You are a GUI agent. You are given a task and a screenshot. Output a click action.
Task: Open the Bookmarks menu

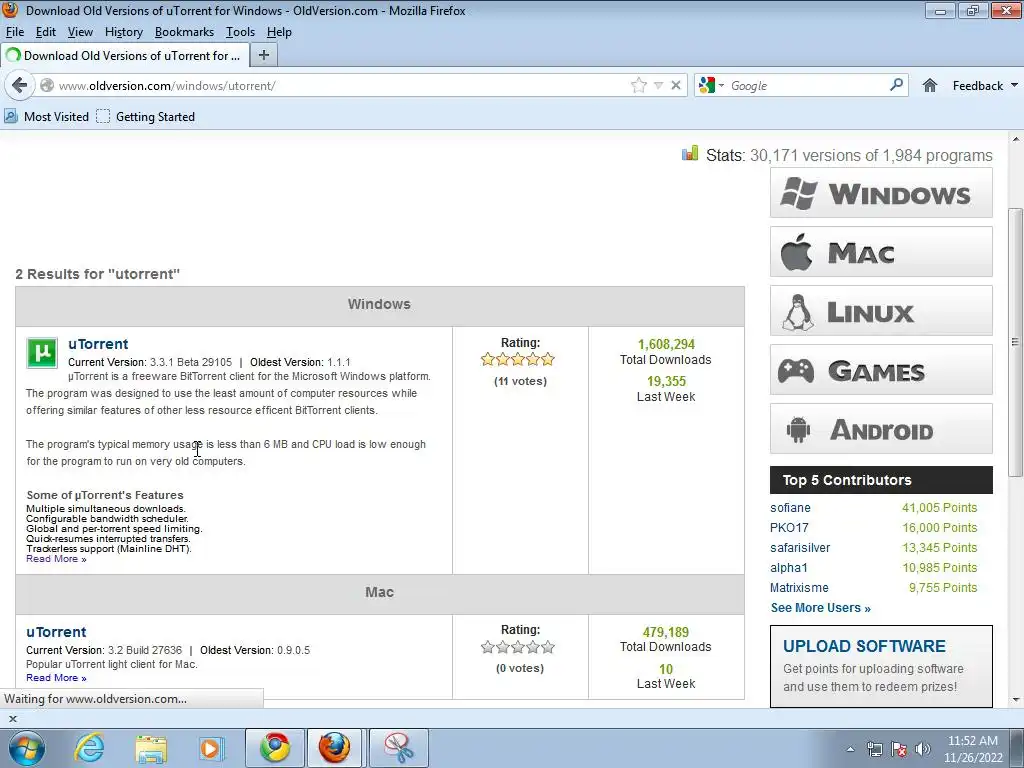point(184,32)
